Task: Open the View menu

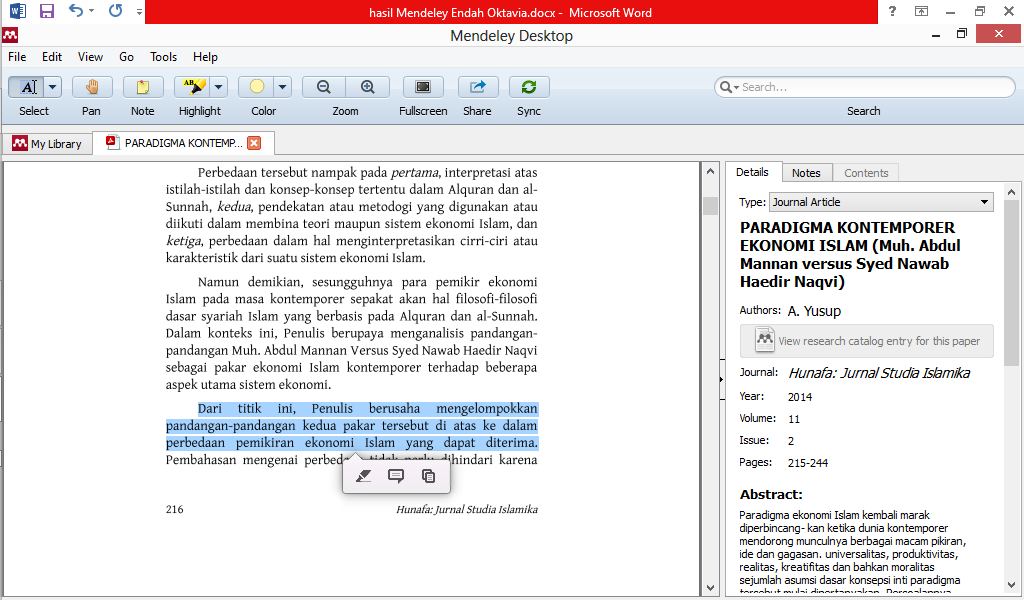Action: coord(90,57)
